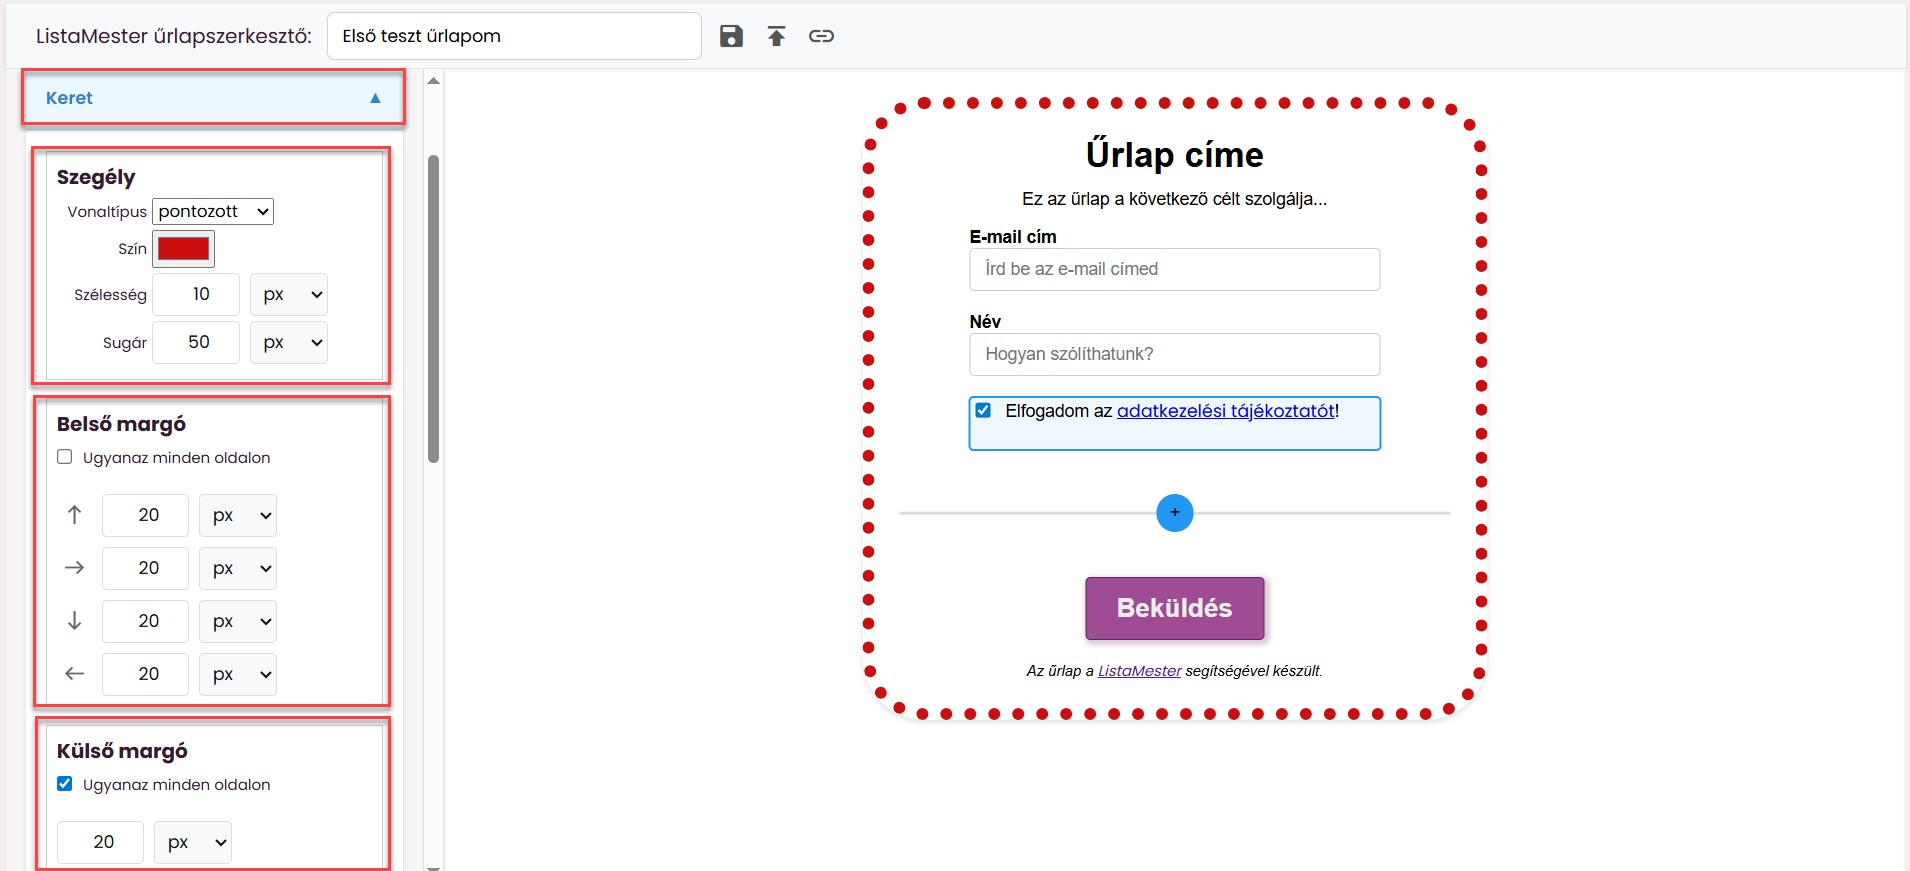This screenshot has width=1910, height=871.
Task: Open the left inner margin unit dropdown
Action: coord(238,674)
